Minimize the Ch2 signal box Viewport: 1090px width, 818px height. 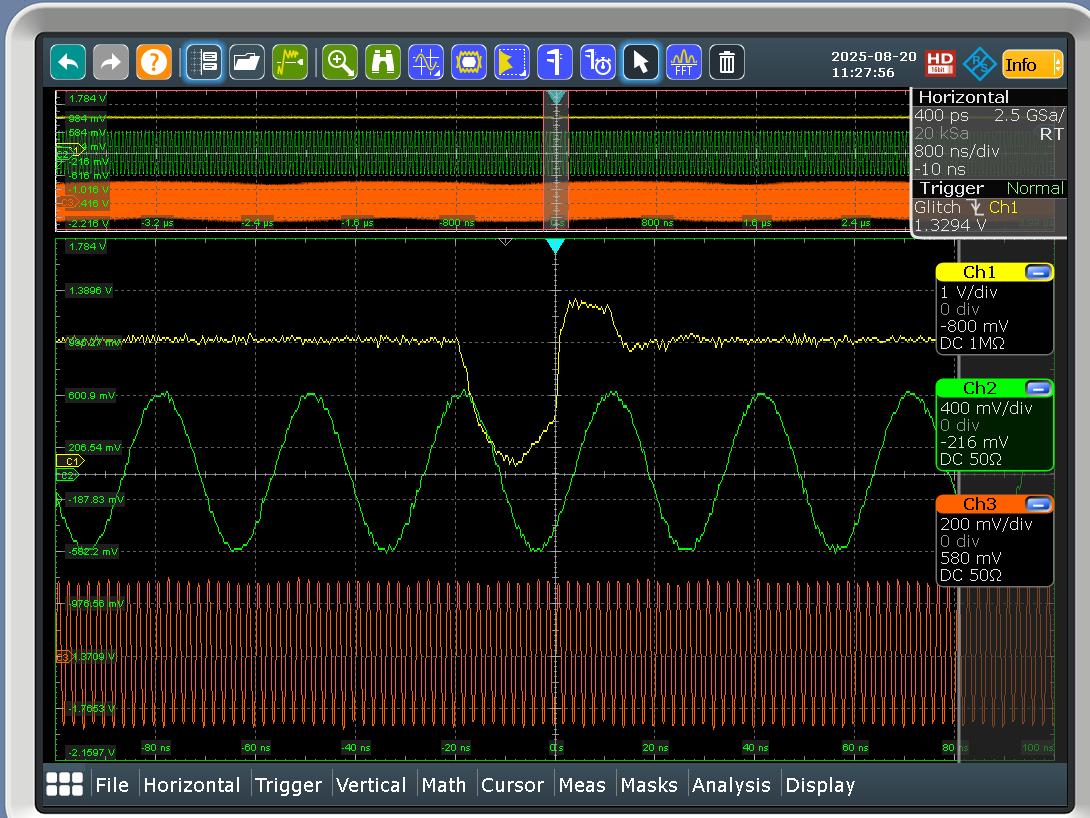(1037, 389)
